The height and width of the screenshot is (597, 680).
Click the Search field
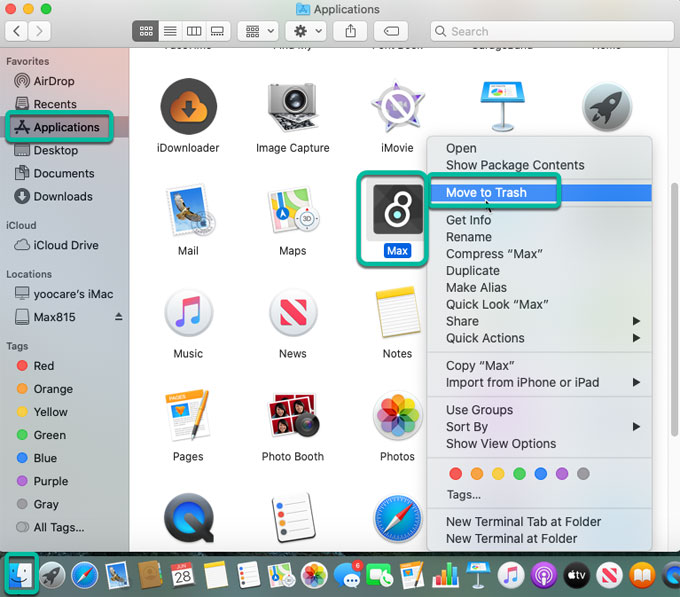550,31
